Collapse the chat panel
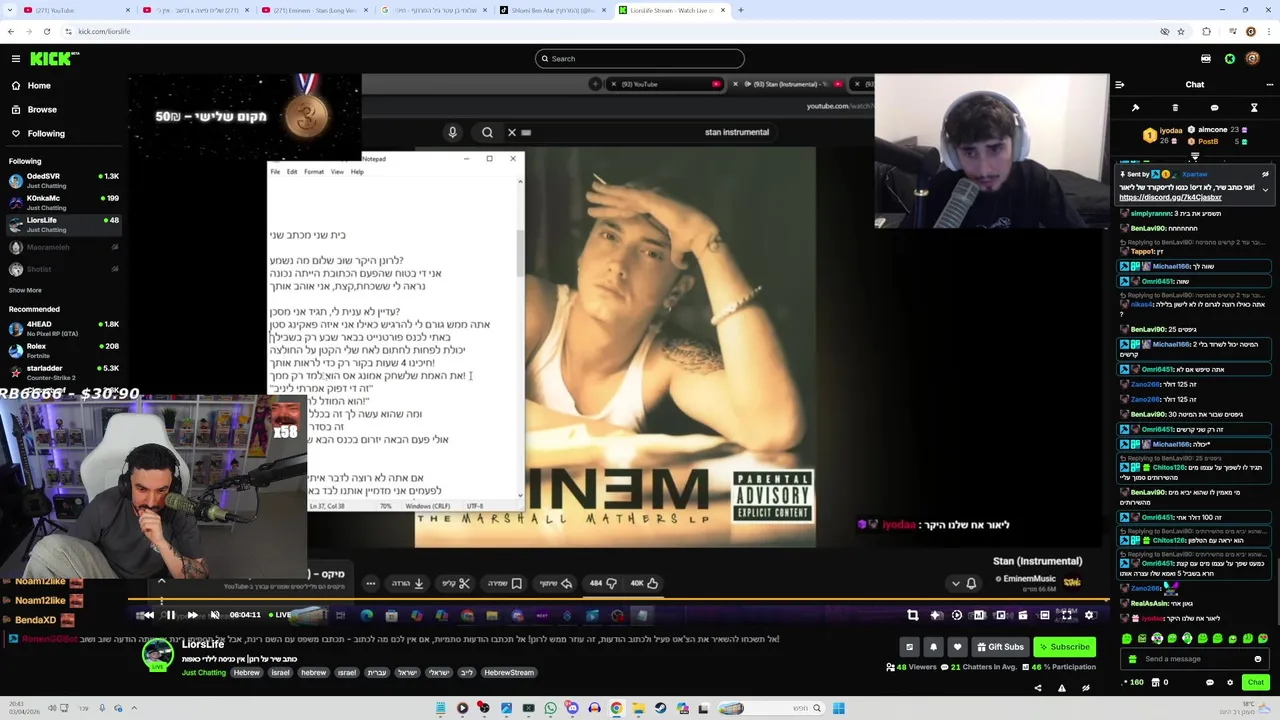The height and width of the screenshot is (720, 1280). coord(1120,85)
